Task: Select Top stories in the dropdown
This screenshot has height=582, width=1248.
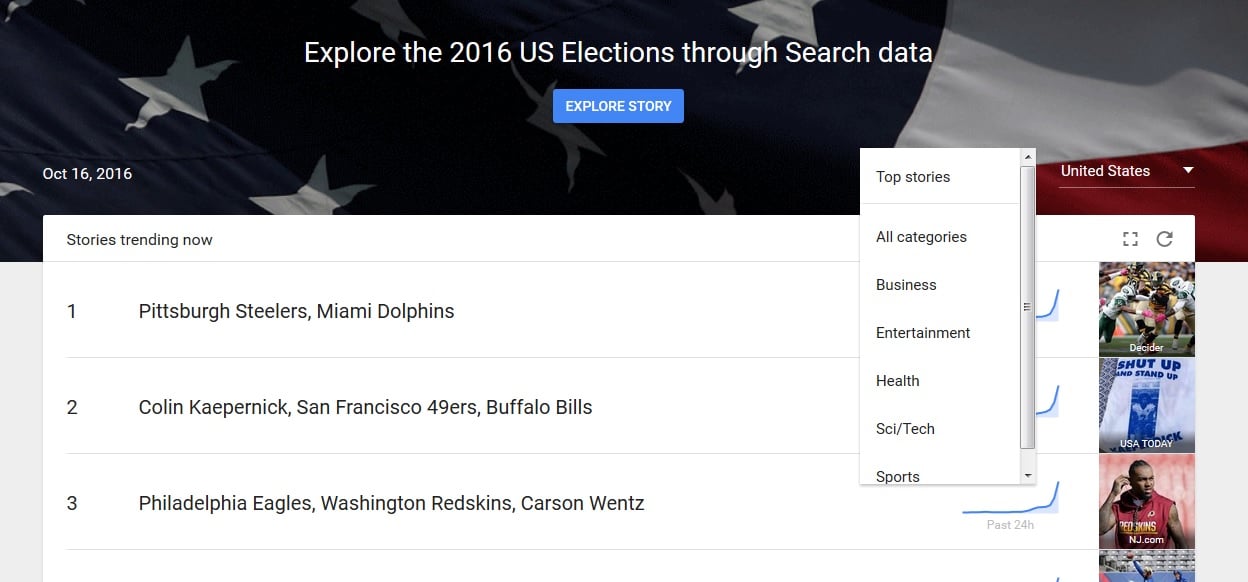Action: 913,177
